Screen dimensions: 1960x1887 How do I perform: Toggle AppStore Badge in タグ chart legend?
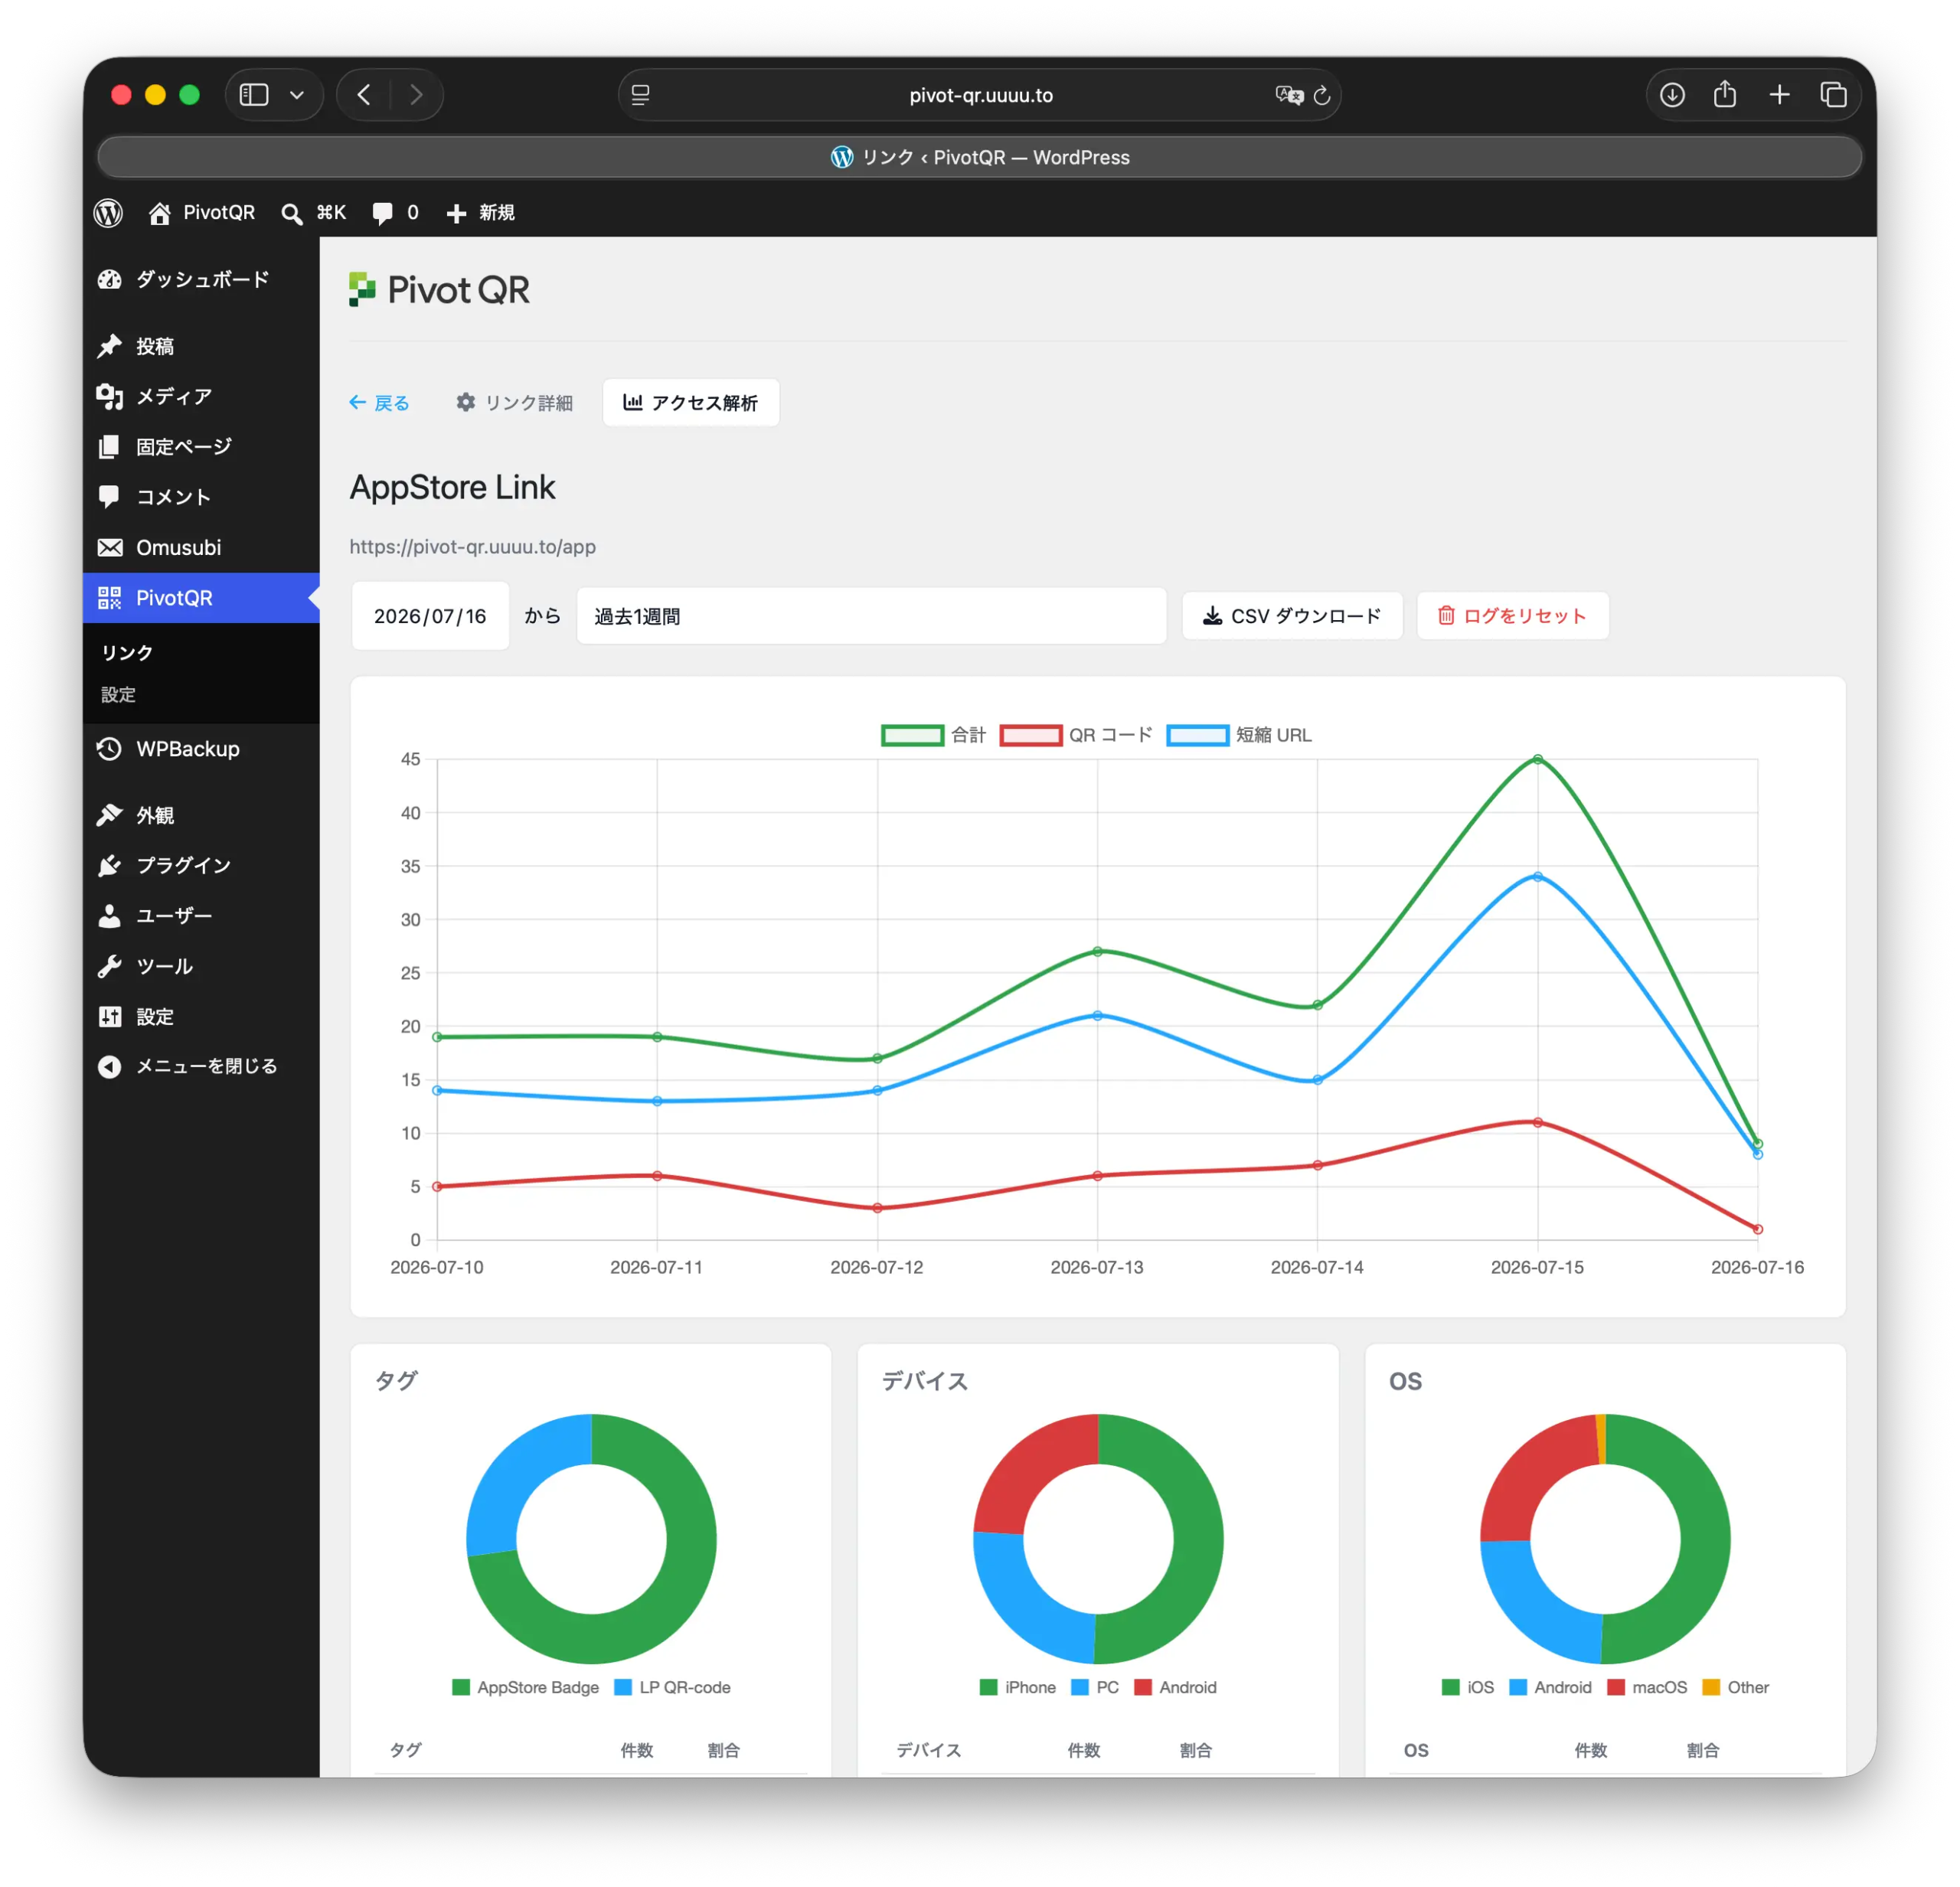tap(526, 1687)
